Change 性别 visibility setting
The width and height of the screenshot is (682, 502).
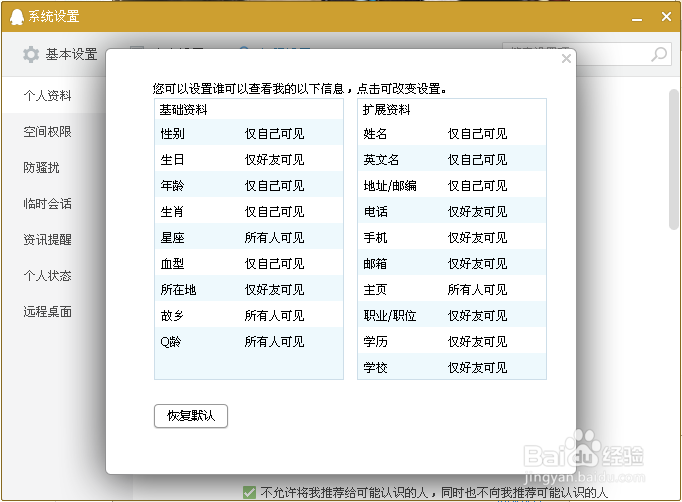pos(274,134)
